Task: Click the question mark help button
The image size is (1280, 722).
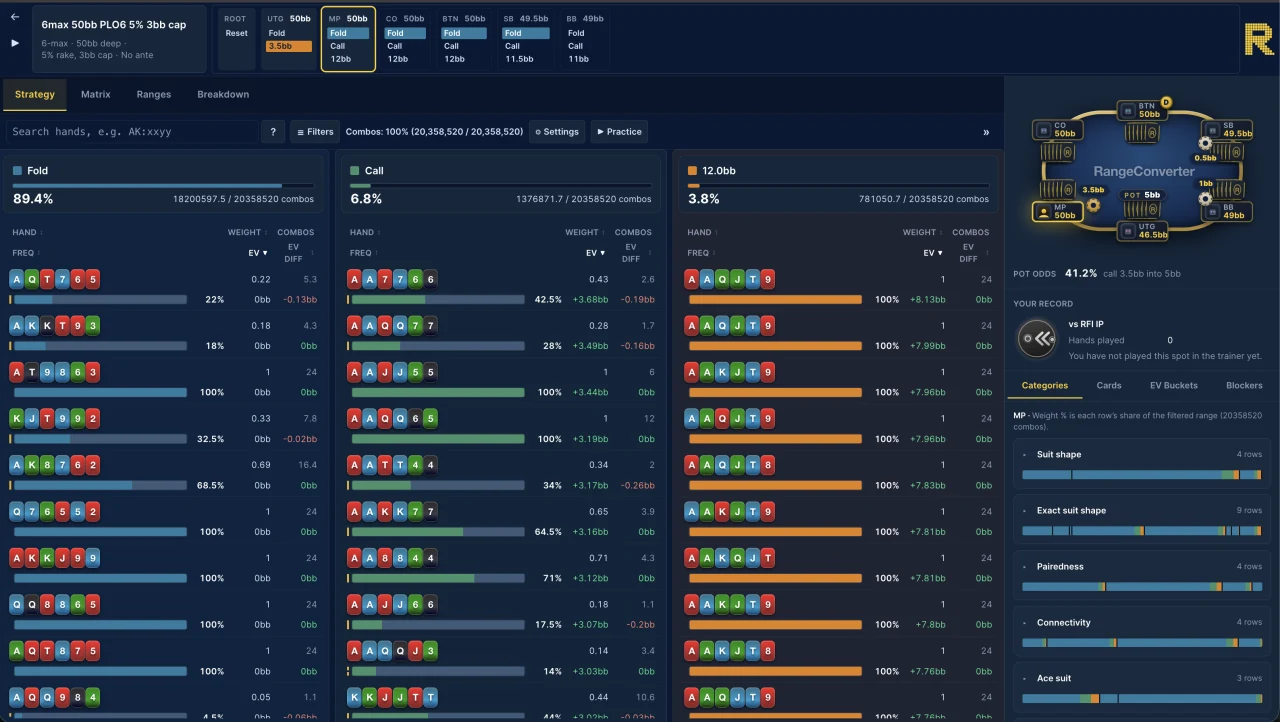Action: 273,132
